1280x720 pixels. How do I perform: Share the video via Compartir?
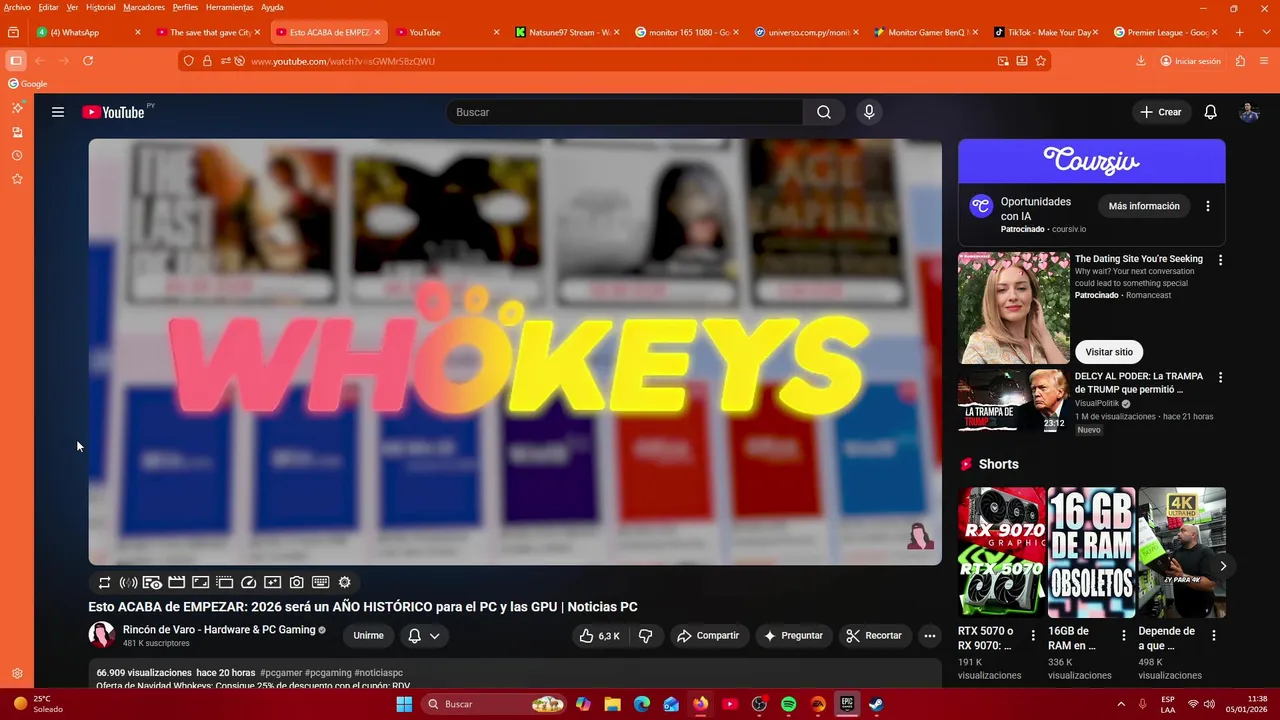[708, 636]
